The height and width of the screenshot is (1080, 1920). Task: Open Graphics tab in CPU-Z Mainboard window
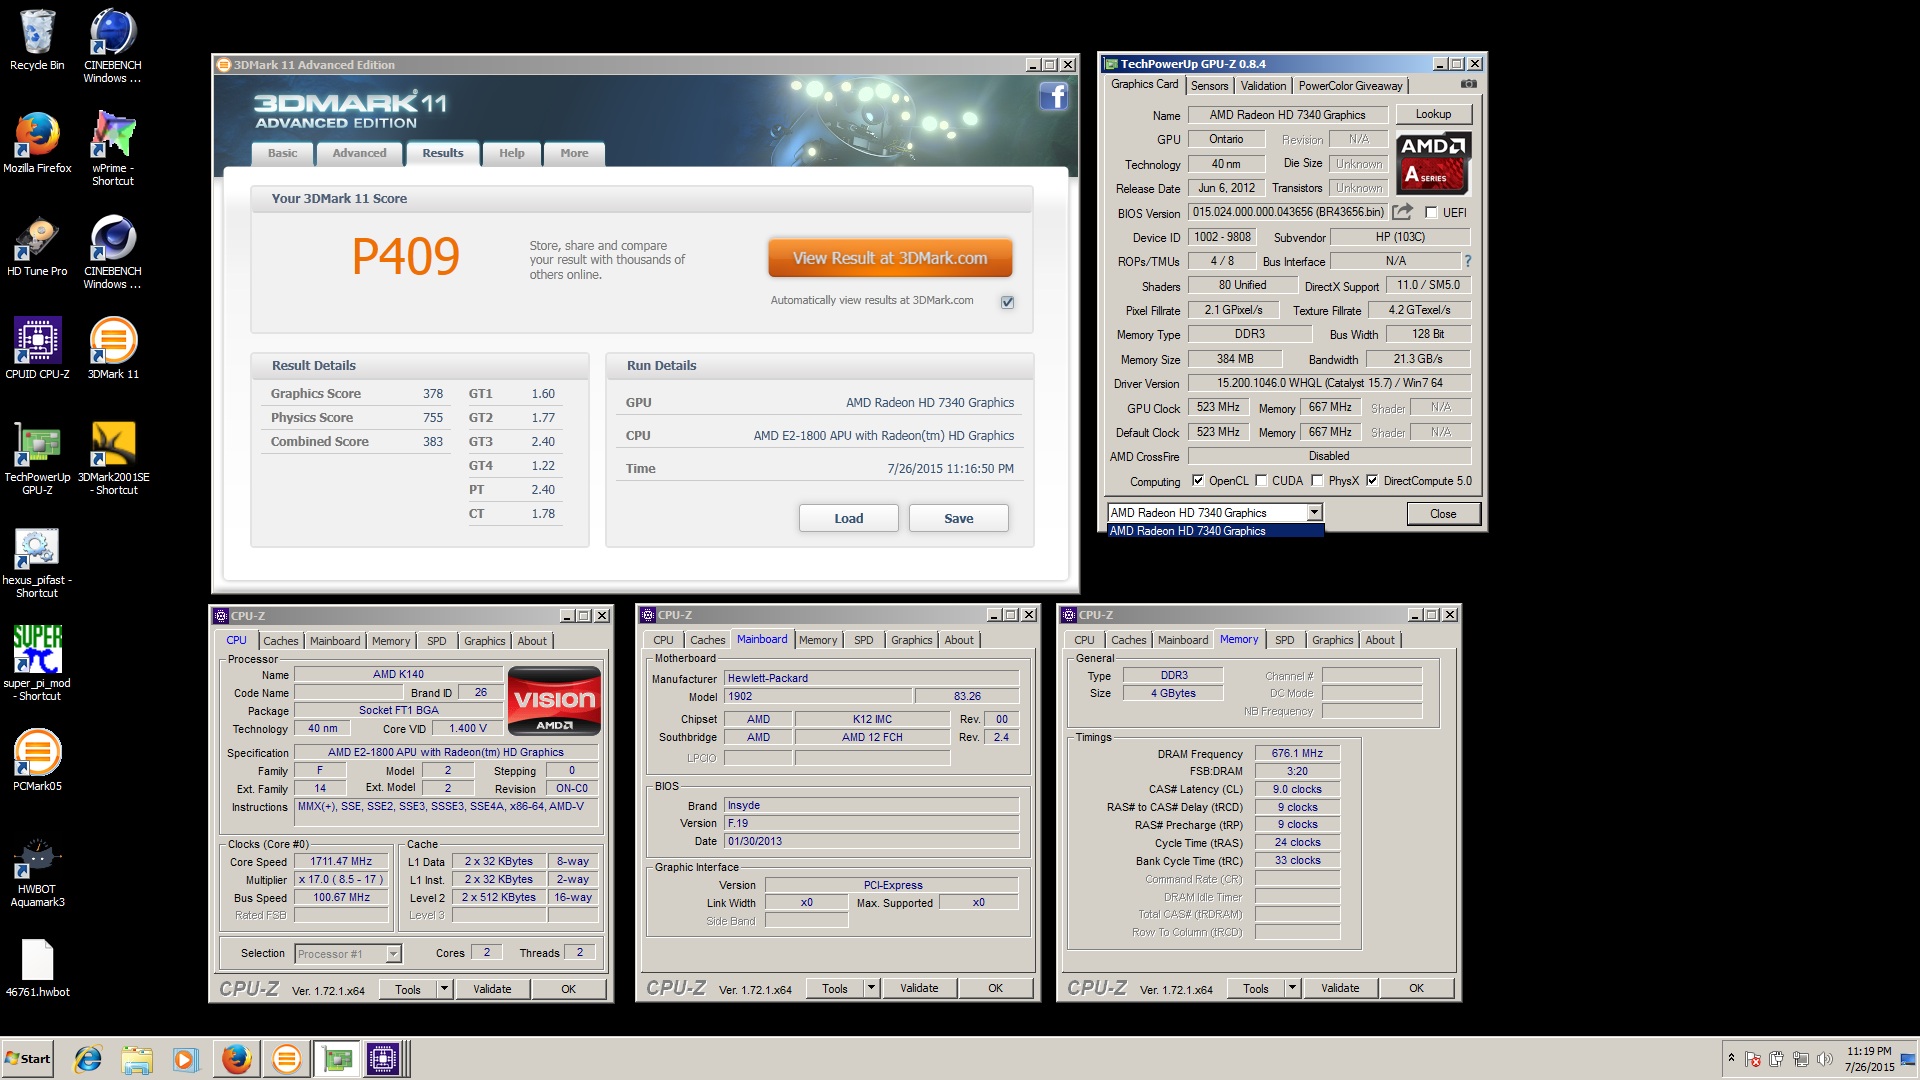pyautogui.click(x=911, y=640)
